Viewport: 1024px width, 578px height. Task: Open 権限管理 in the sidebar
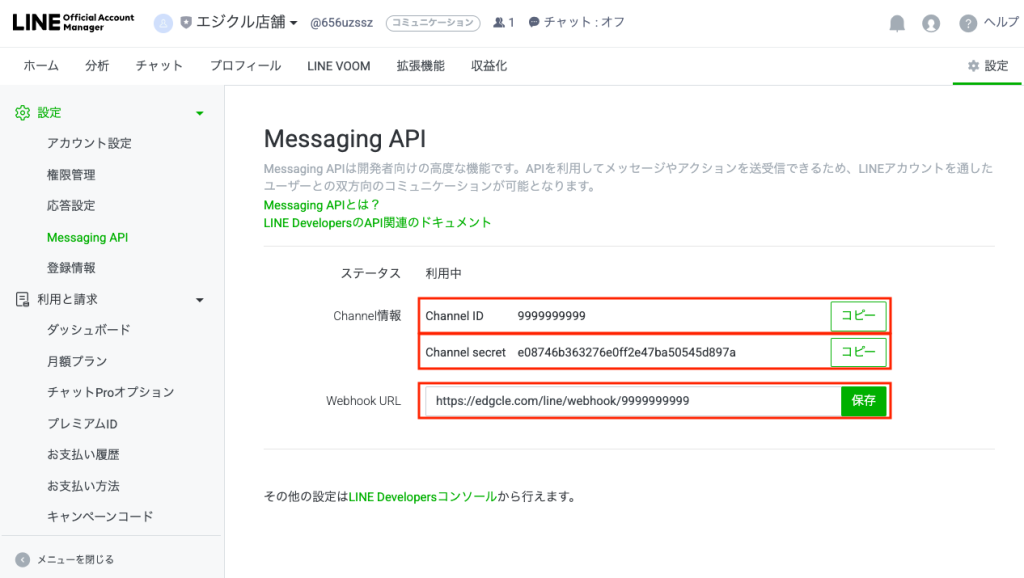coord(71,174)
